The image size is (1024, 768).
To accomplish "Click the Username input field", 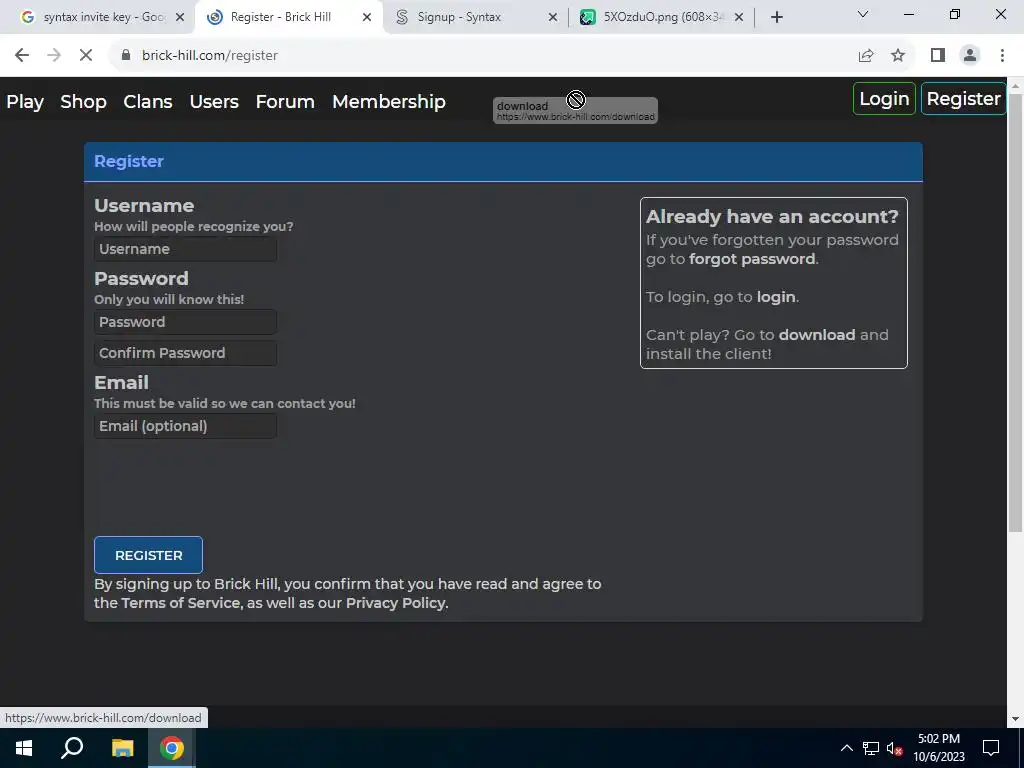I will click(185, 249).
